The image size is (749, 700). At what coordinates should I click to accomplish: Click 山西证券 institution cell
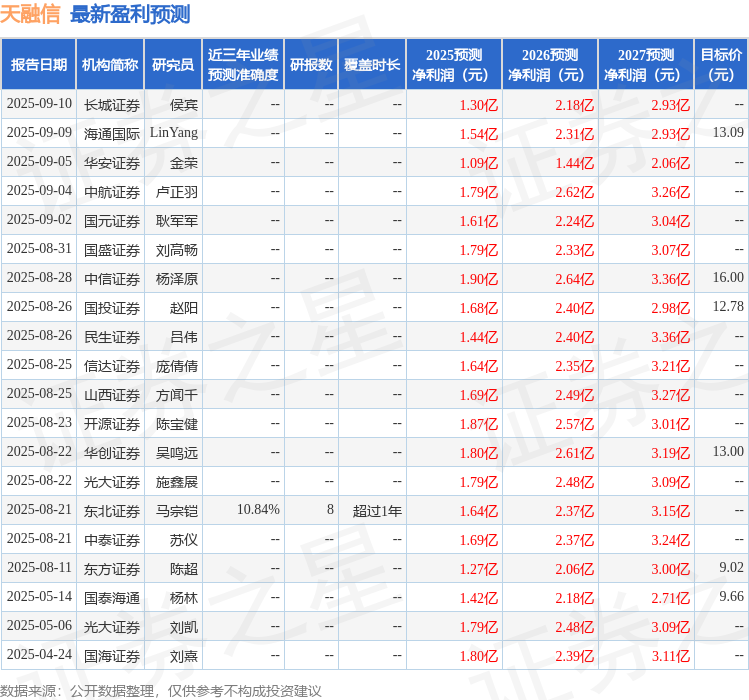pyautogui.click(x=112, y=395)
